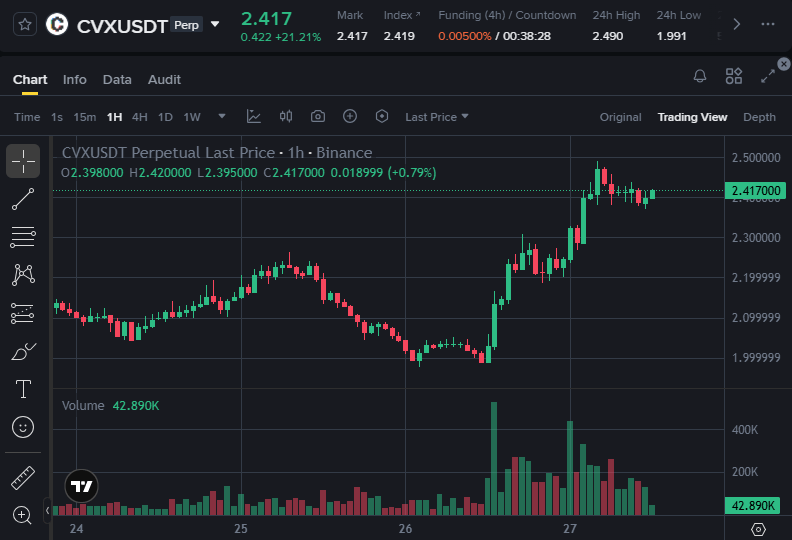Open the CVXUSDT pair selector dropdown arrow
792x540 pixels.
(215, 24)
